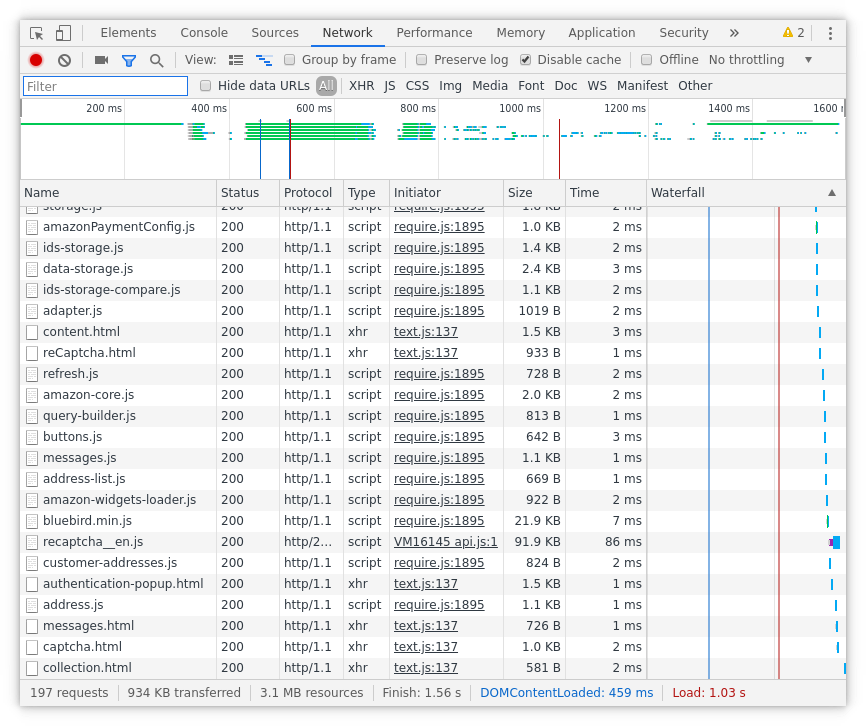
Task: Clear the network log with the slash icon
Action: [64, 59]
